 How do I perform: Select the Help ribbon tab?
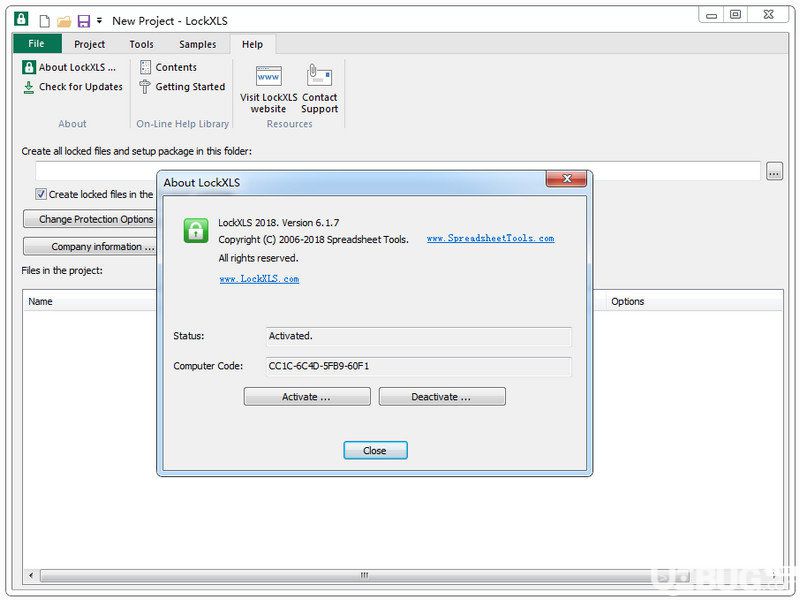coord(253,44)
